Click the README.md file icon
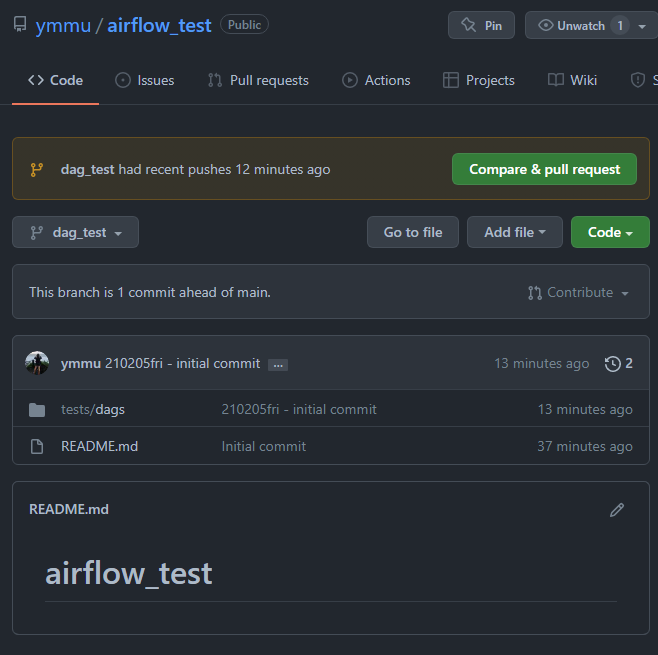Screen dimensions: 658x655 (37, 446)
